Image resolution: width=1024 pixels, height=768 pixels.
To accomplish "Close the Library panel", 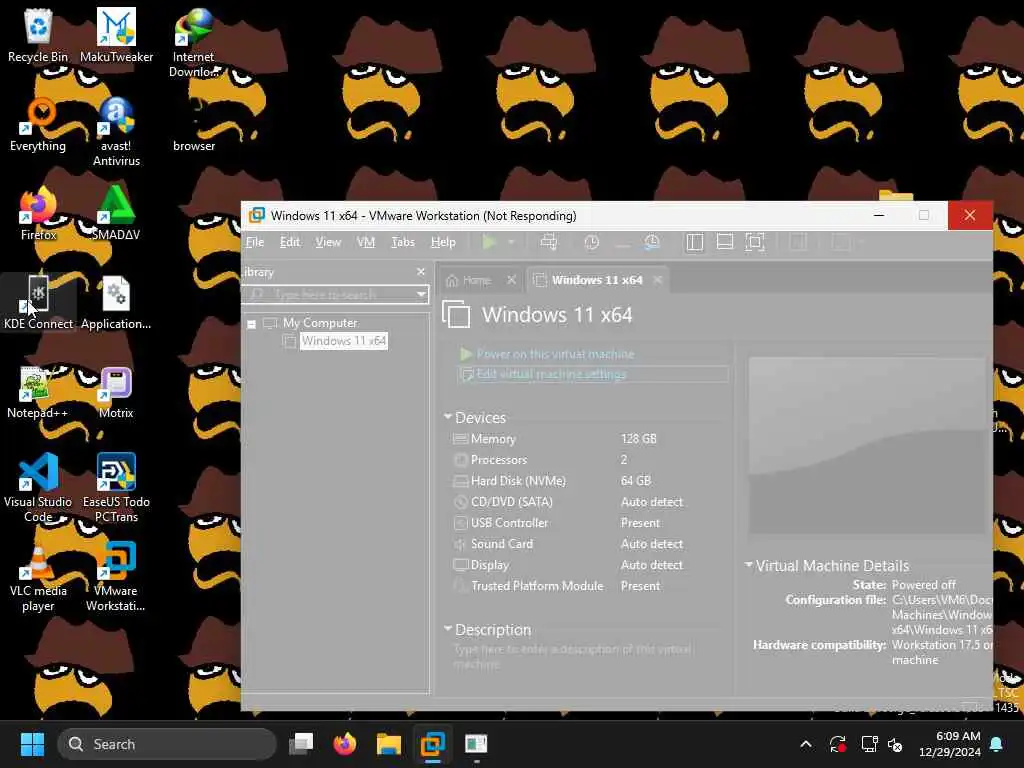I will coord(421,272).
